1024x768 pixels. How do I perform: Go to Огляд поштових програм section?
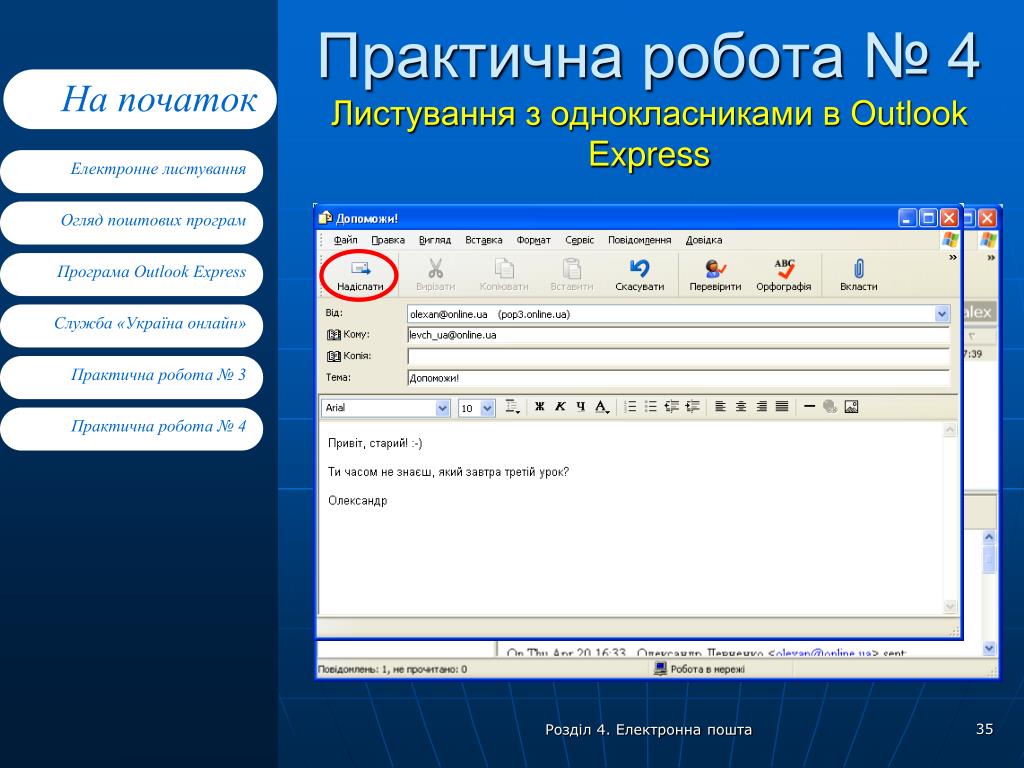132,222
